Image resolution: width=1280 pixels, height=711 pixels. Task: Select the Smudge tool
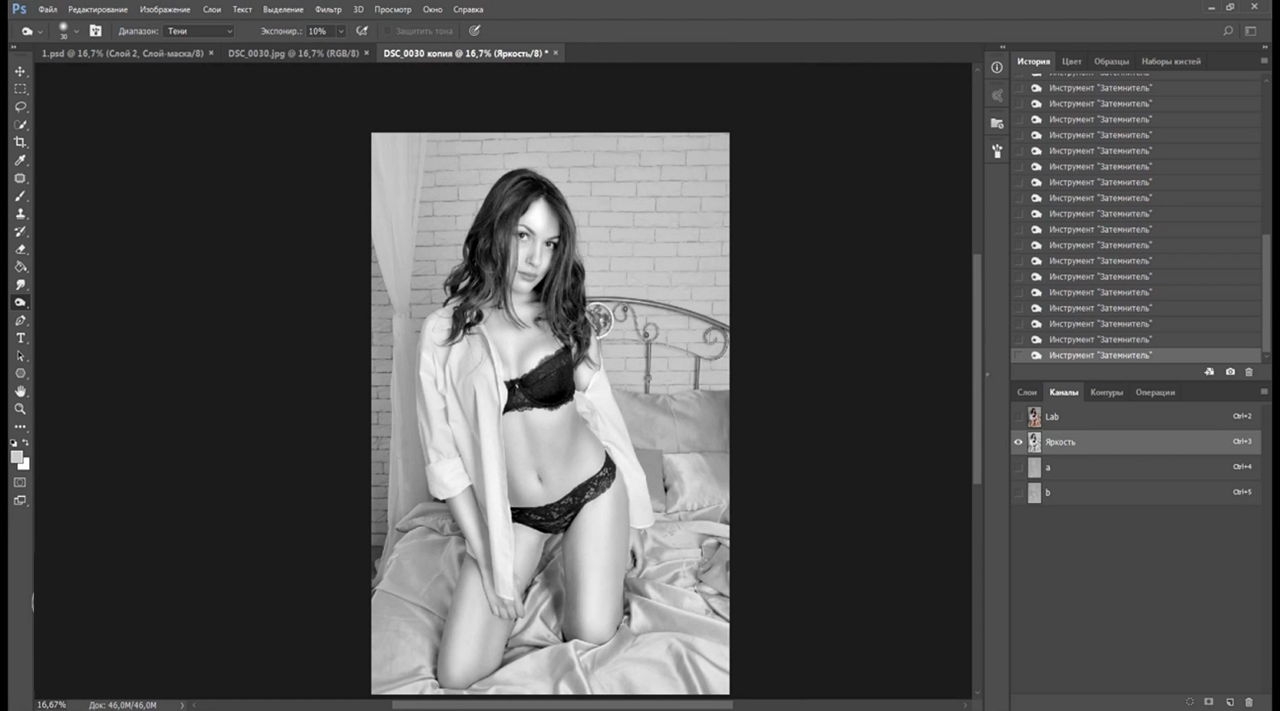(x=20, y=285)
